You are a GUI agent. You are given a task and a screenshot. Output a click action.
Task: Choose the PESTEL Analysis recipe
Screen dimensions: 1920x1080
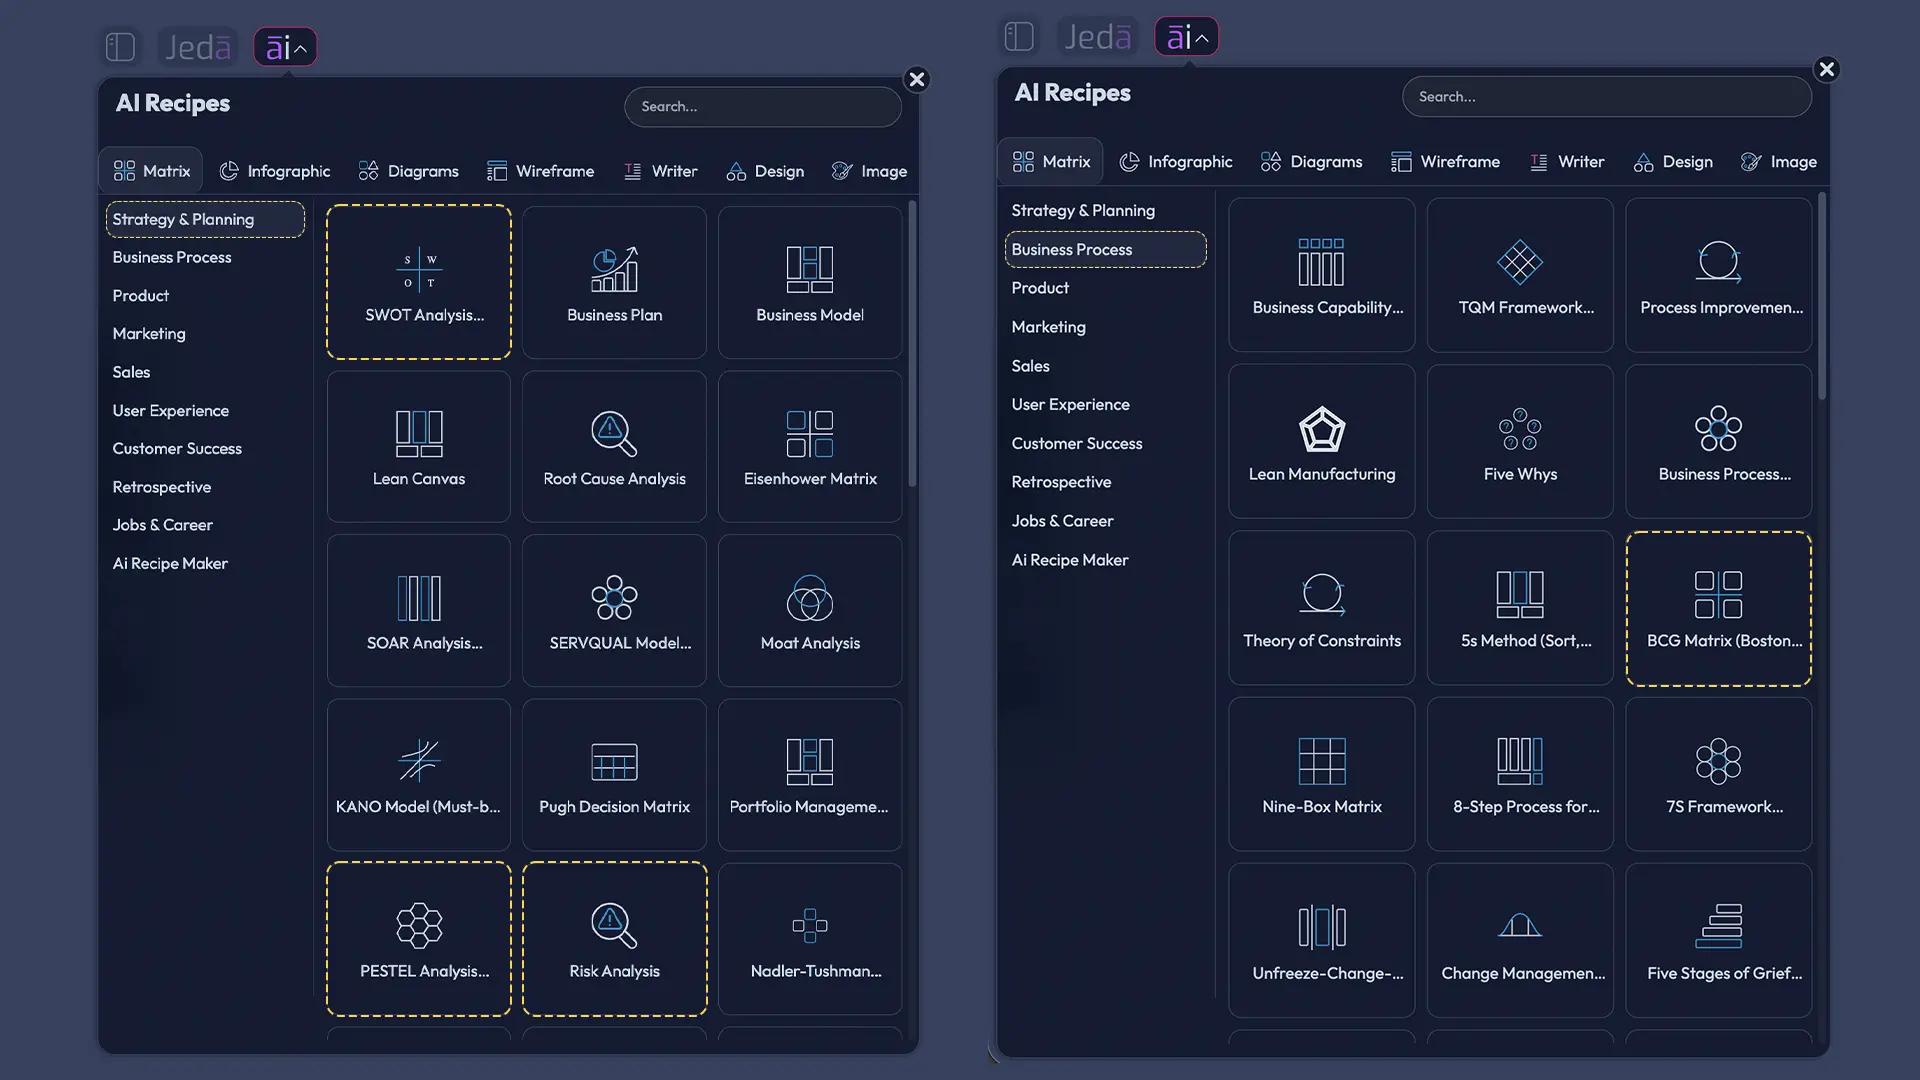click(418, 939)
